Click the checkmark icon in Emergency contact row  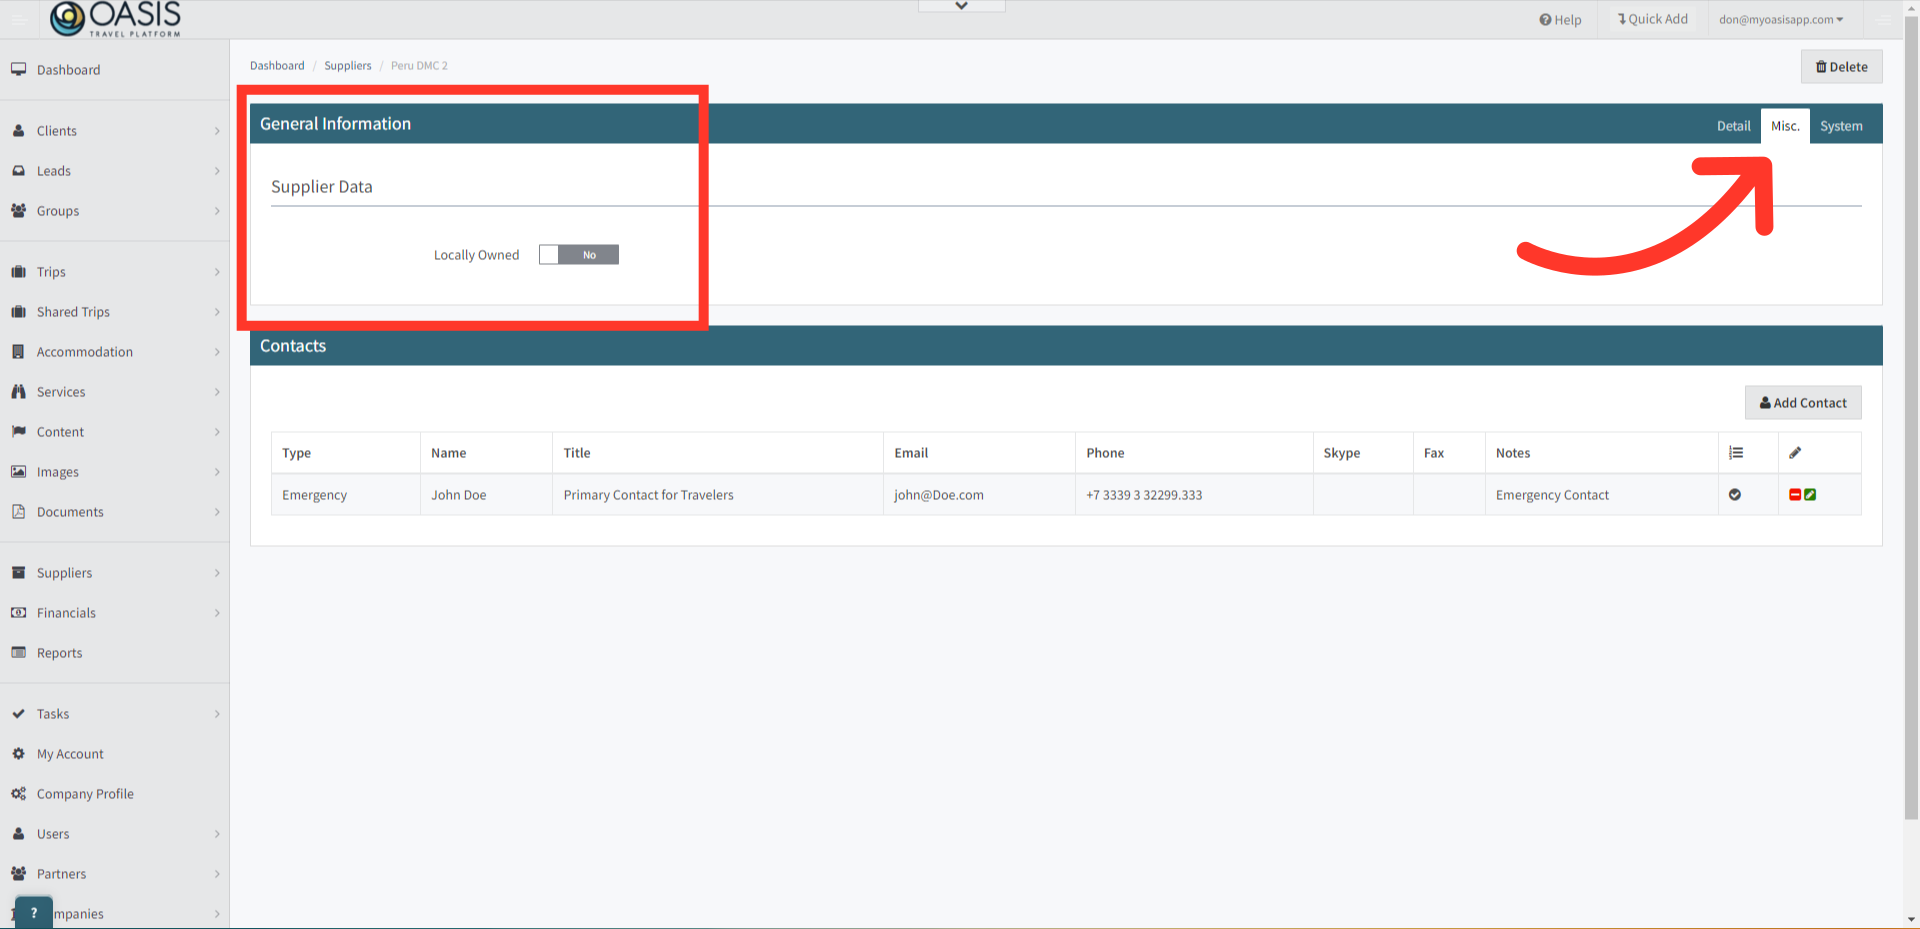1735,495
